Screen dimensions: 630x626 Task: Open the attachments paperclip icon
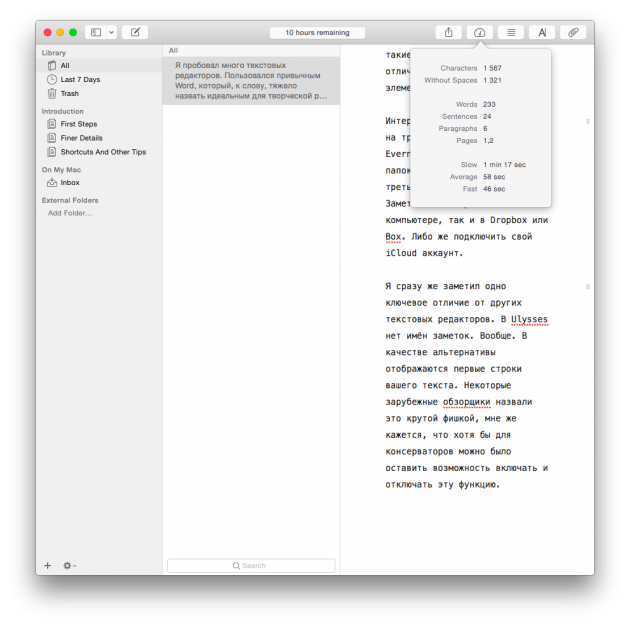[x=573, y=32]
